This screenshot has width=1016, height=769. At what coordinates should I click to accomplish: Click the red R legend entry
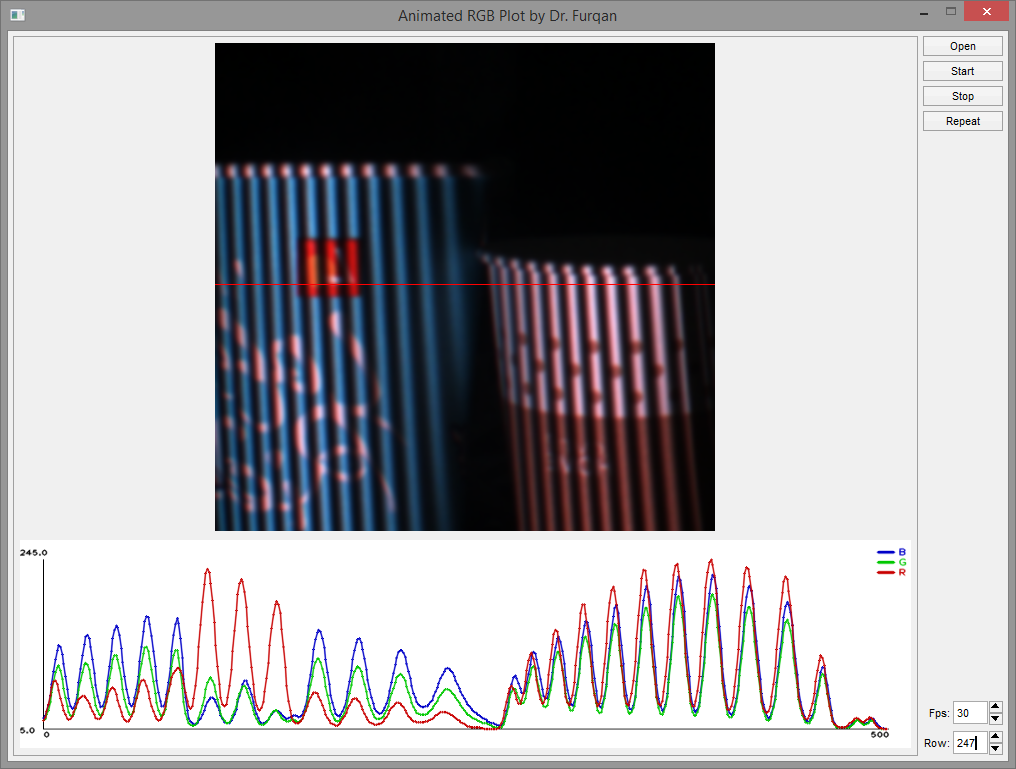892,572
